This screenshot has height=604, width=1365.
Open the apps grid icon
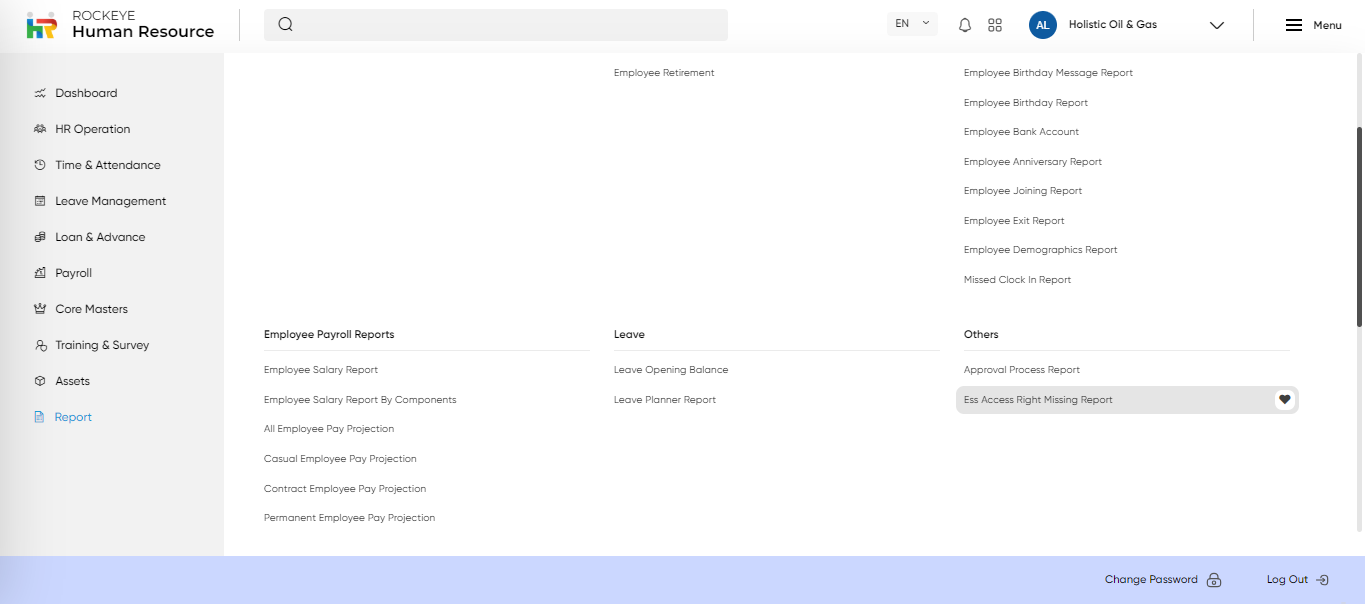[x=995, y=25]
